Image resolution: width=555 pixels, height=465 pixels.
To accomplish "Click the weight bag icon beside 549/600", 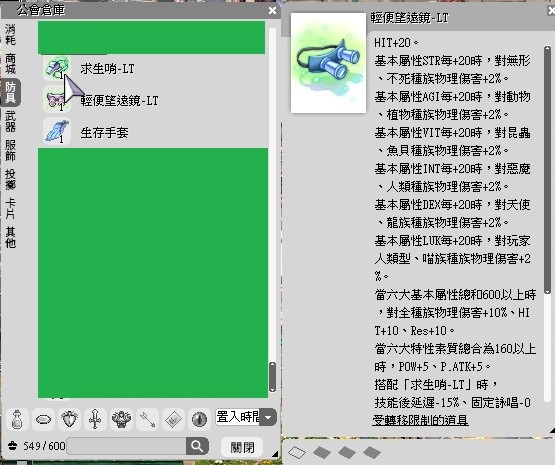I will pyautogui.click(x=12, y=446).
